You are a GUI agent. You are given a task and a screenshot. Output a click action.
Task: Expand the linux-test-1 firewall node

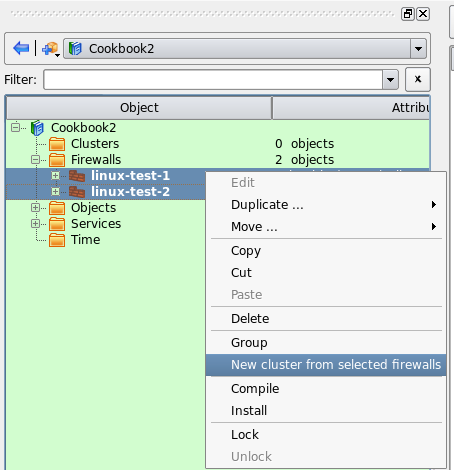[x=55, y=175]
